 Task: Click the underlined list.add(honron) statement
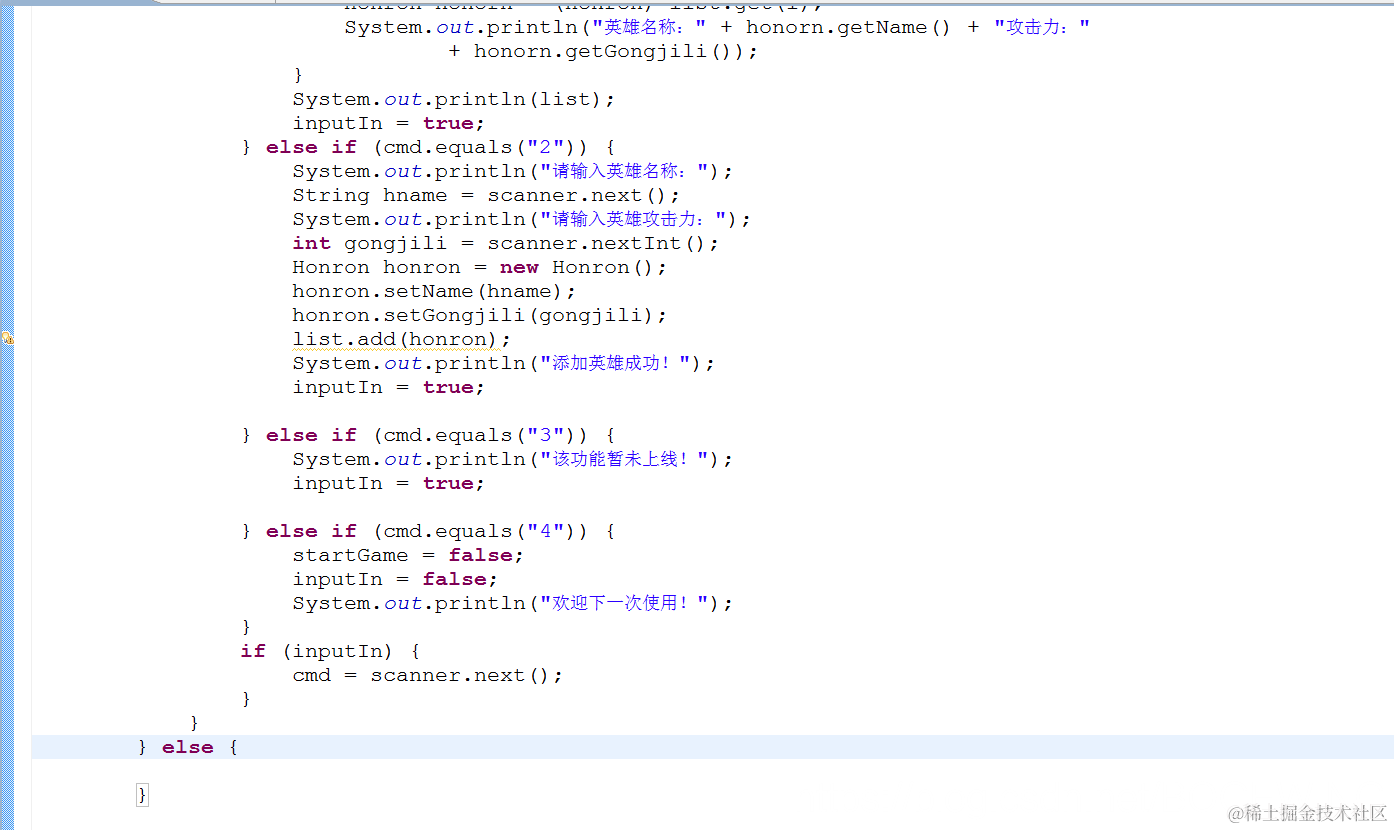point(401,339)
